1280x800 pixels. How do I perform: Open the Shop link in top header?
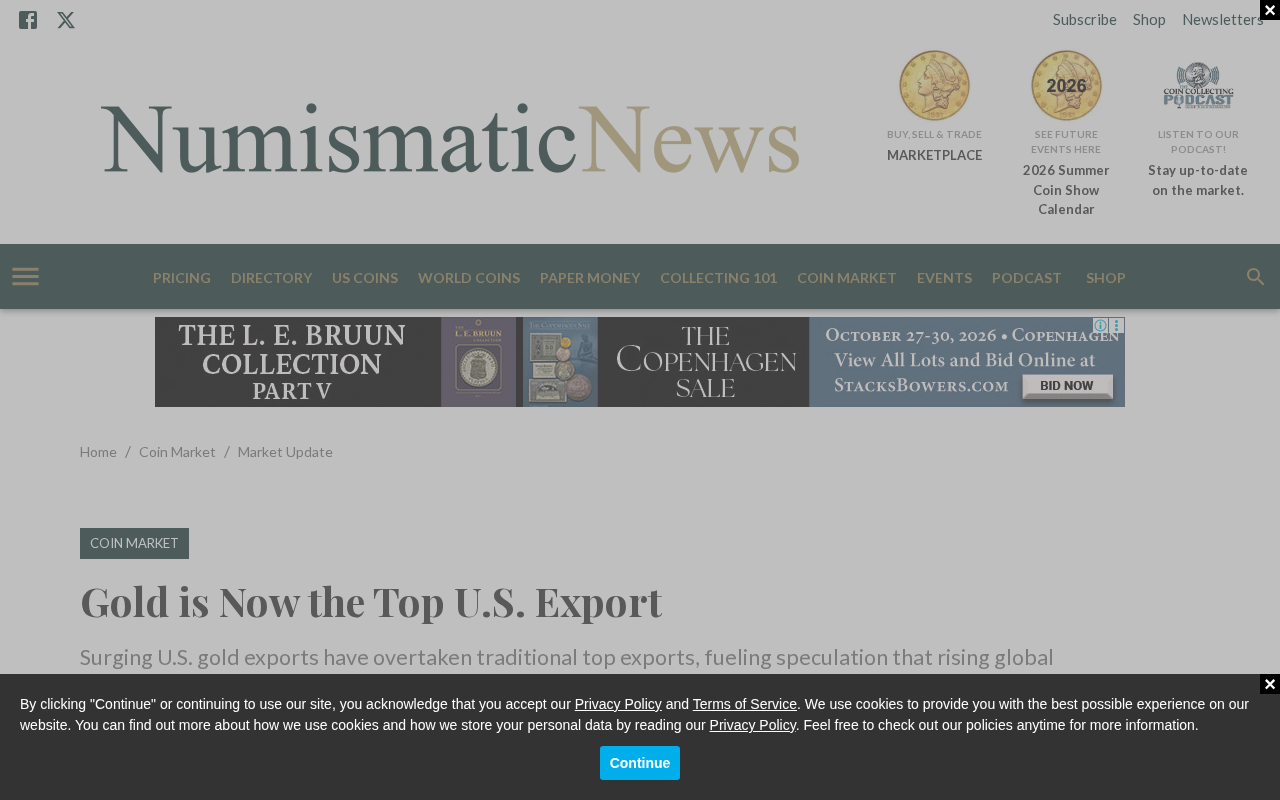coord(1149,19)
